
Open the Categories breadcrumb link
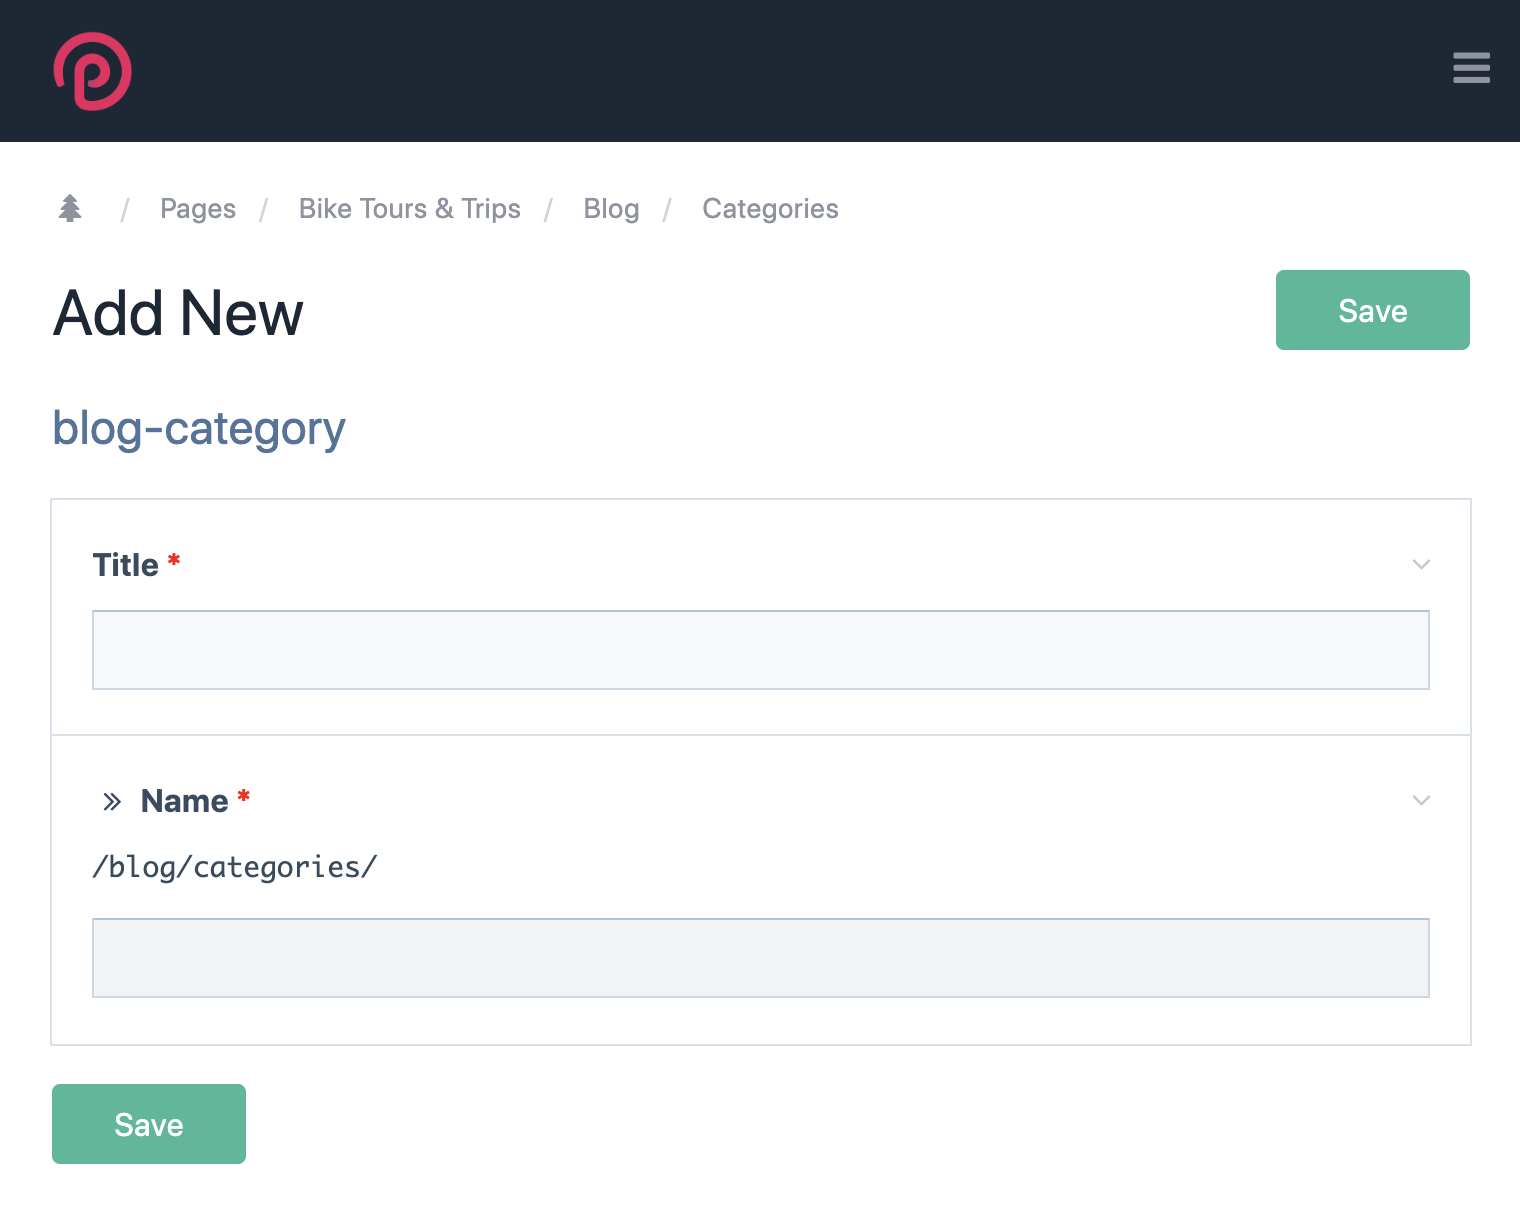[770, 208]
